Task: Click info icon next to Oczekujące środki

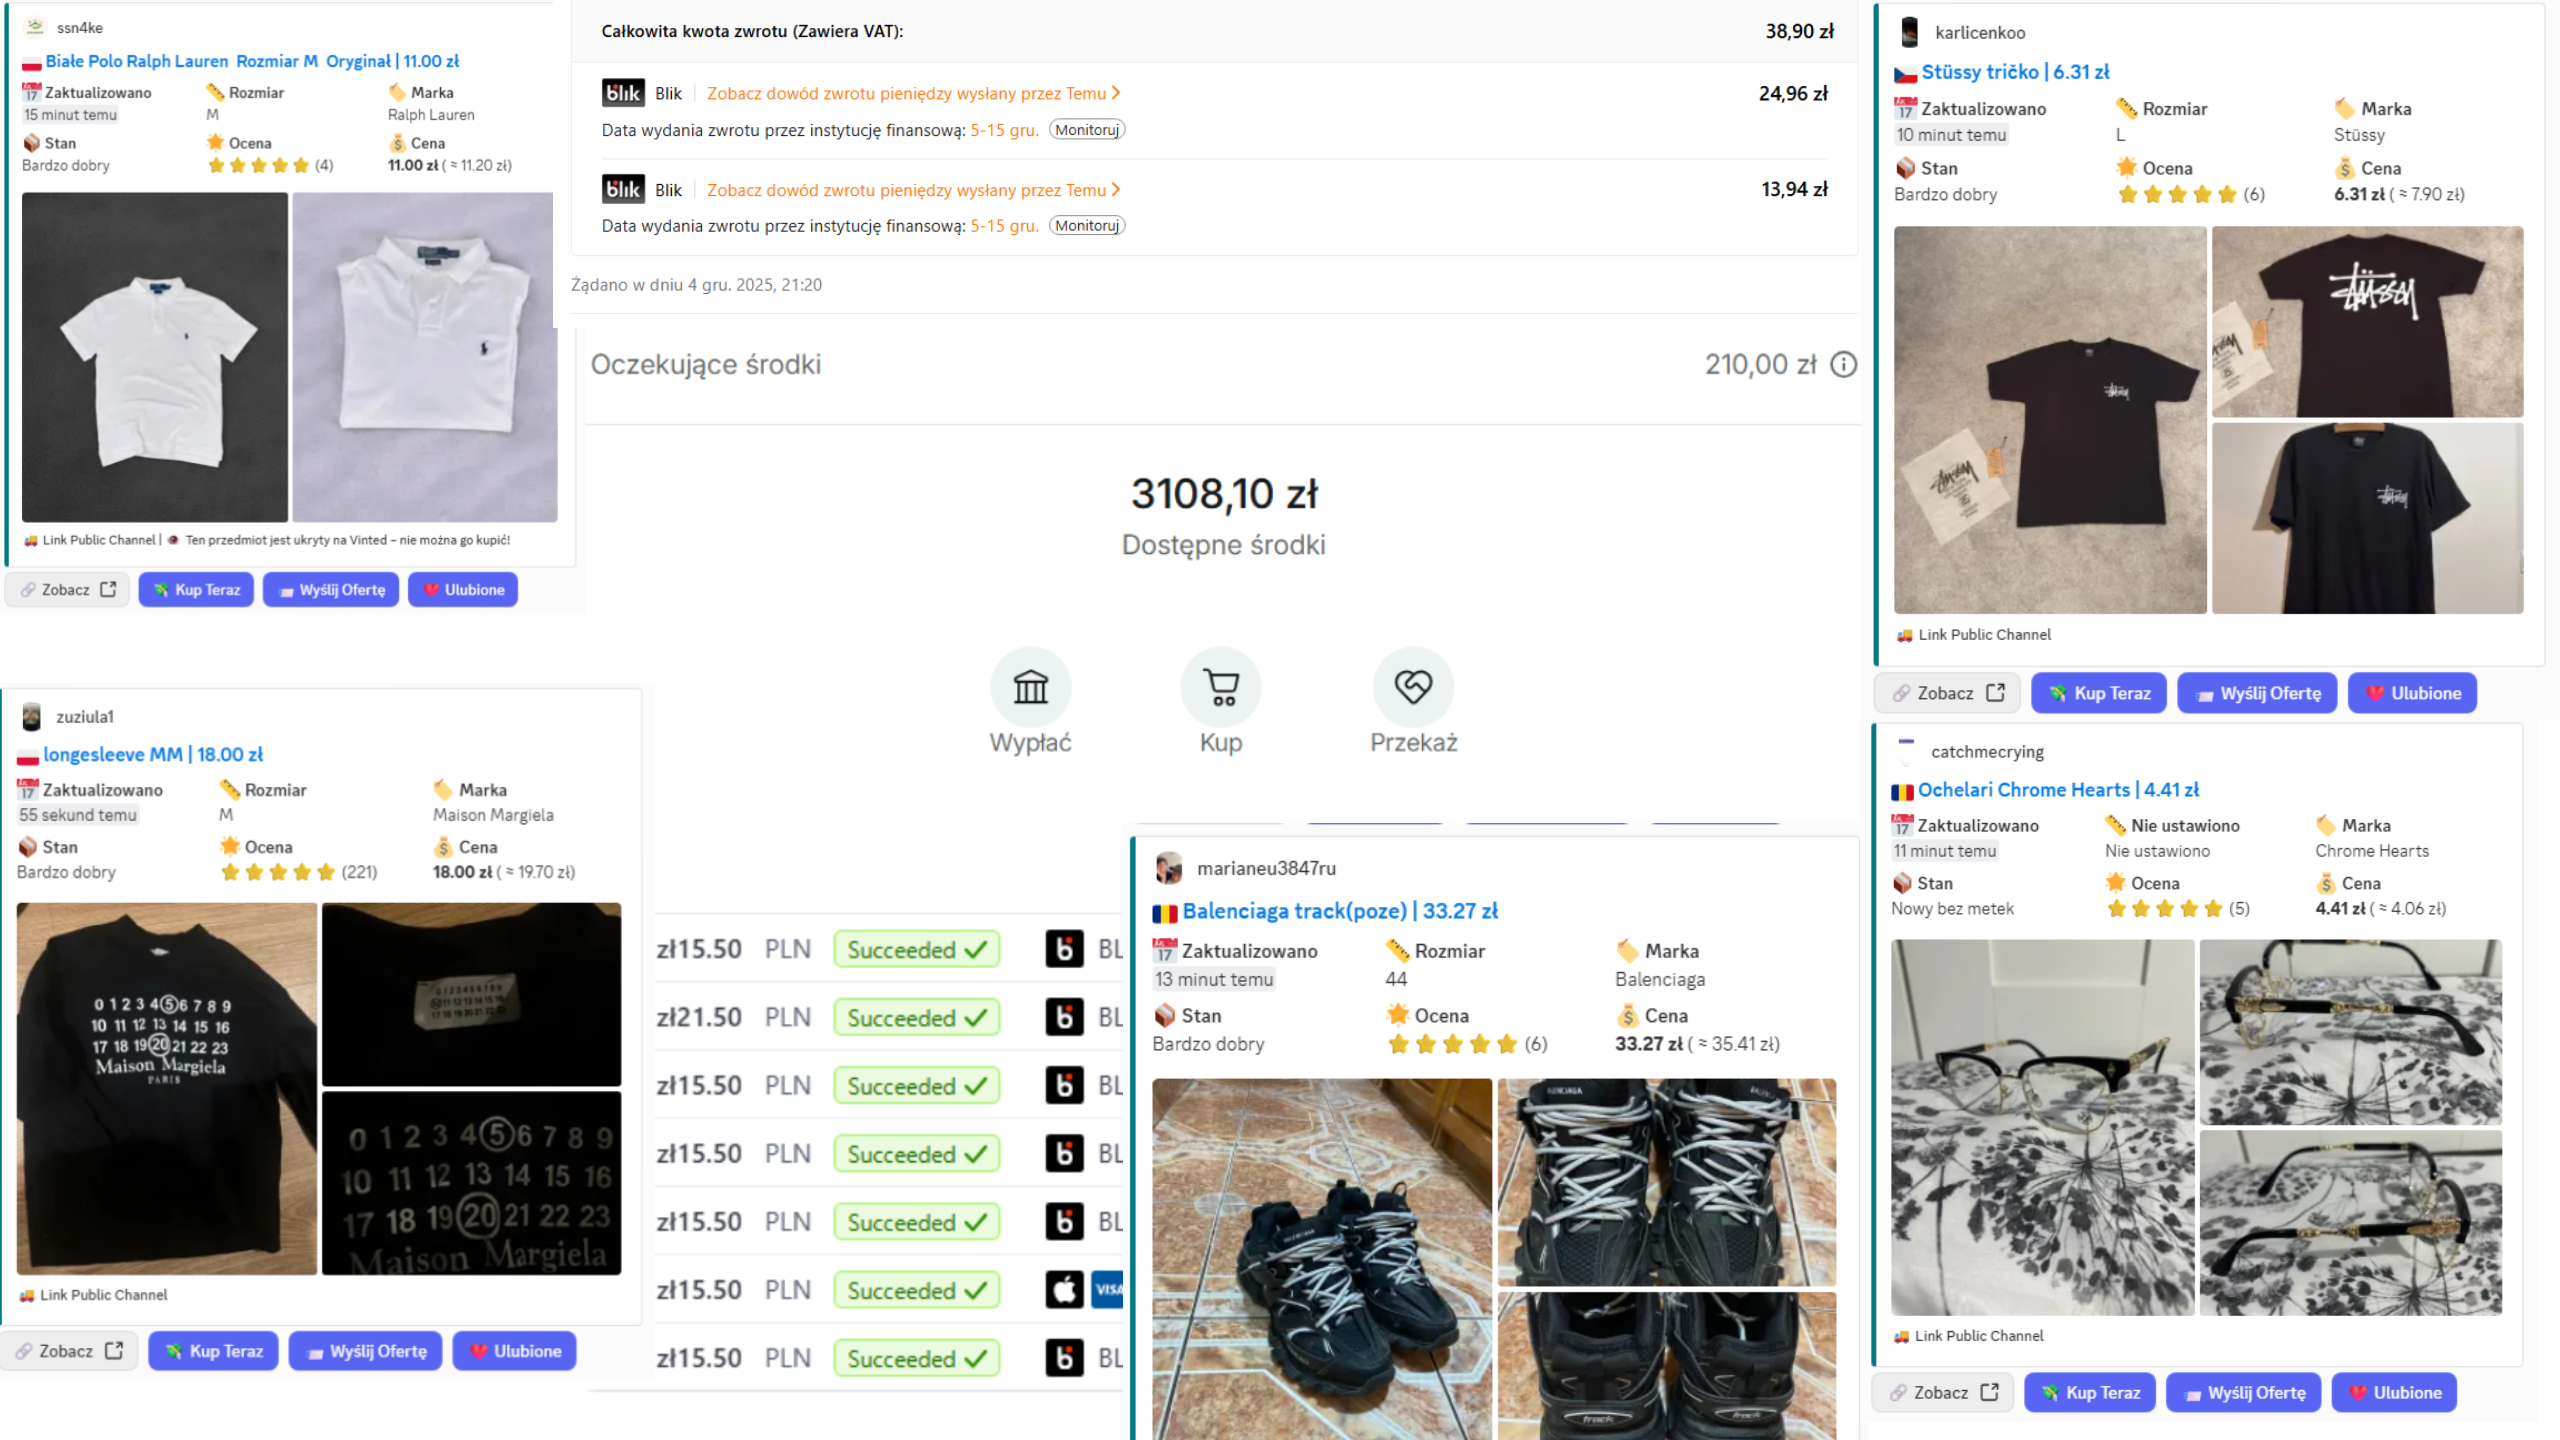Action: point(1843,365)
